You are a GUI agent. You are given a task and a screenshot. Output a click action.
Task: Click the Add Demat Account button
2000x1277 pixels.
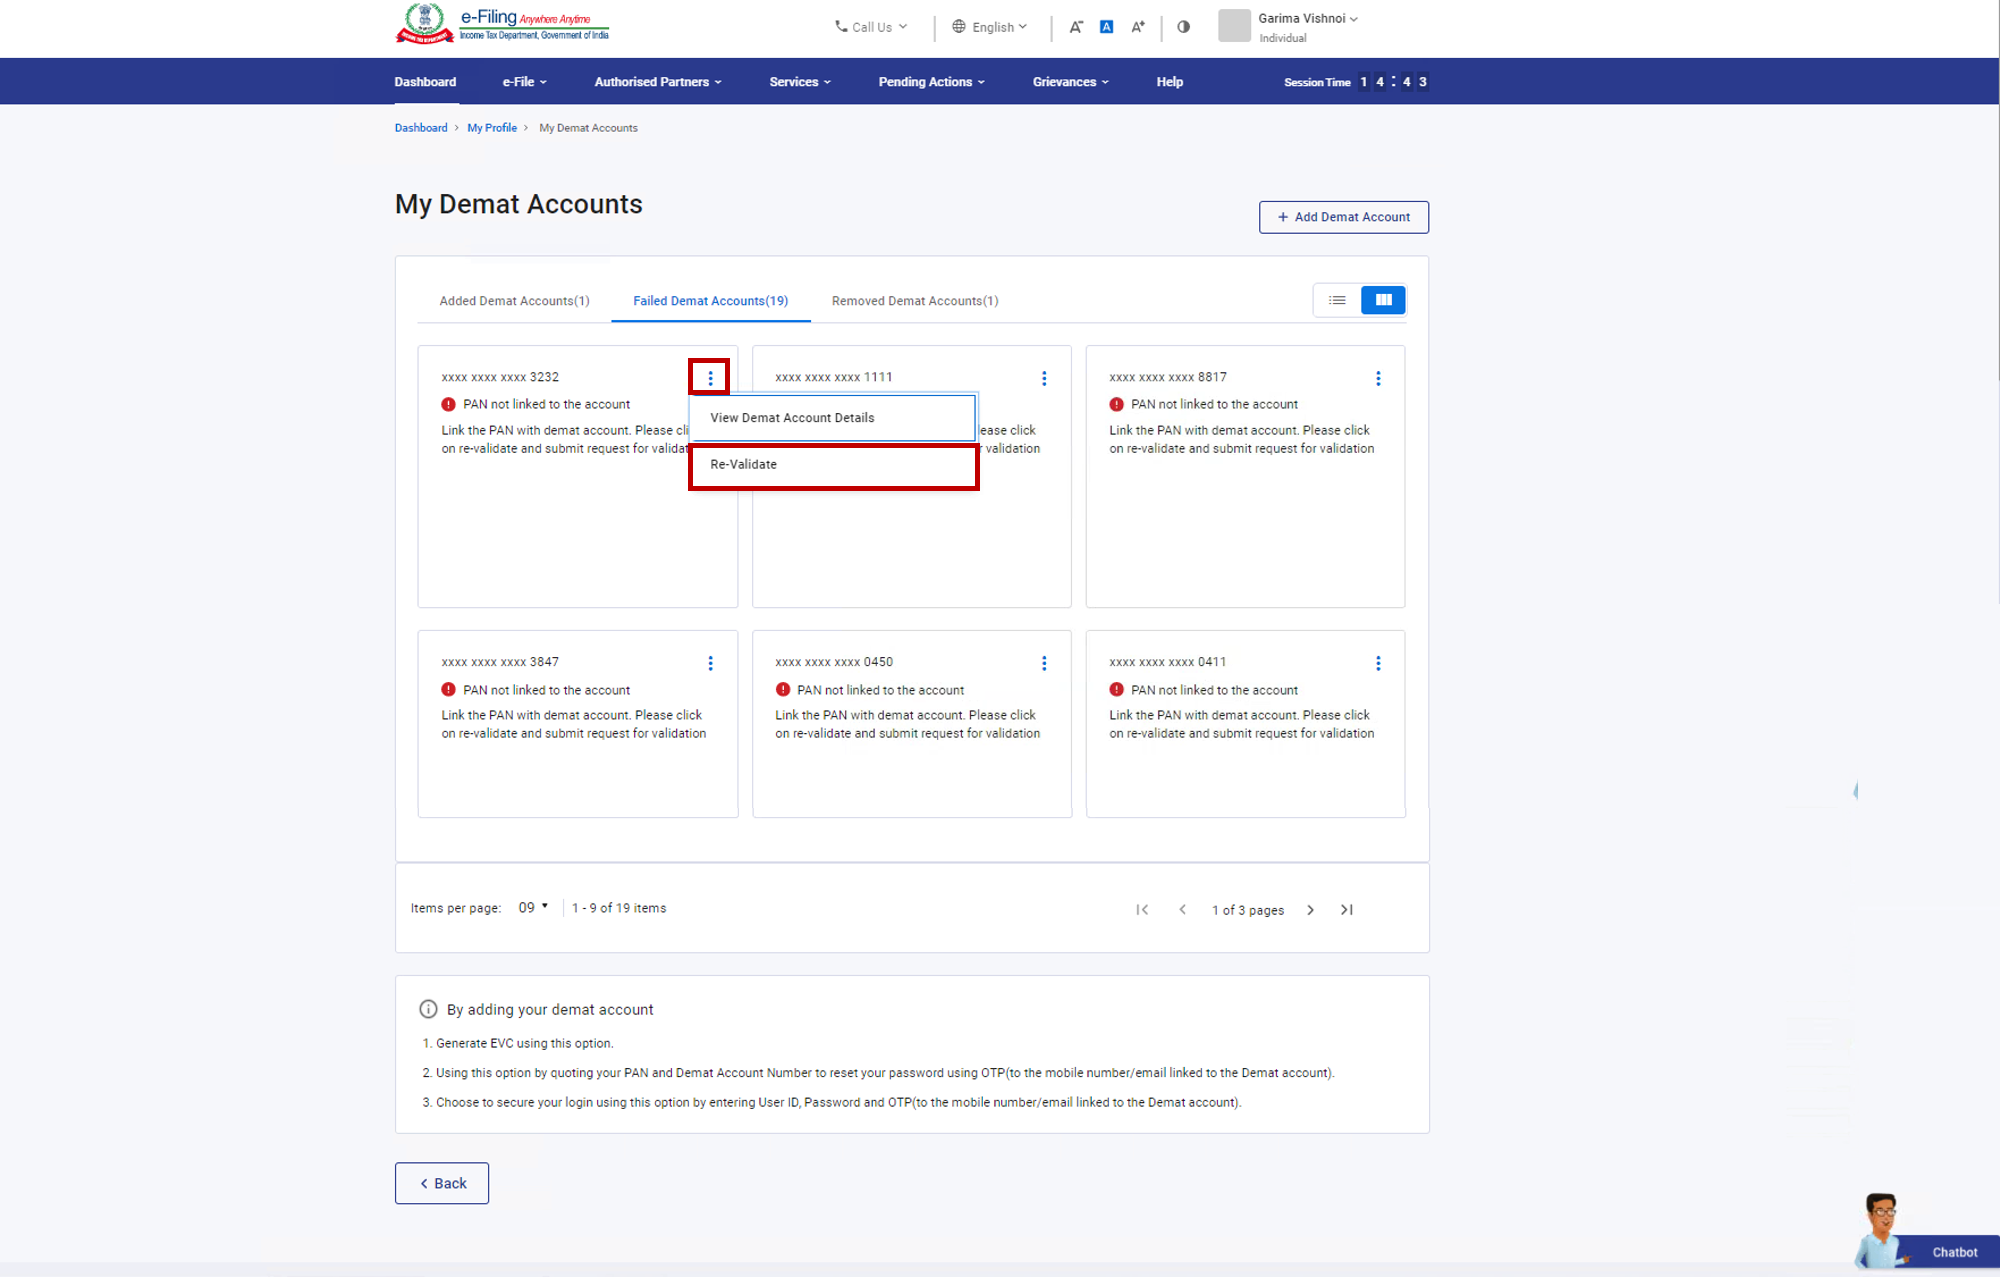click(x=1341, y=216)
